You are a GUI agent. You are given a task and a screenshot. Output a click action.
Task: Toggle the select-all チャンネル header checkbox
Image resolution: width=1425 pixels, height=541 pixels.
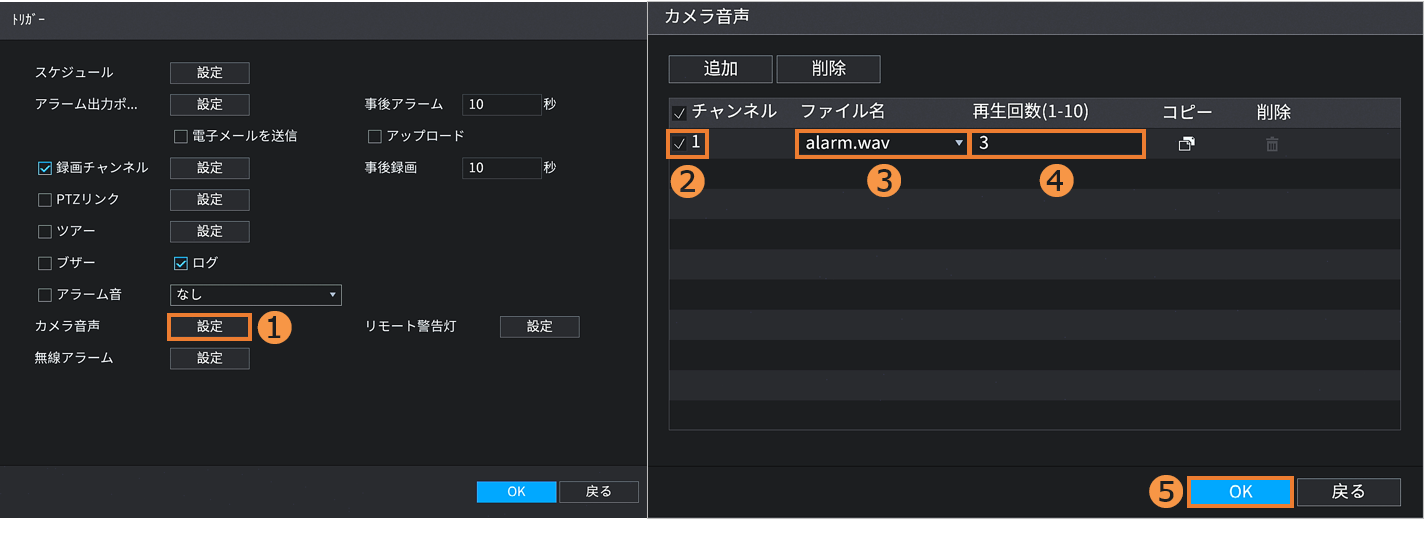680,113
